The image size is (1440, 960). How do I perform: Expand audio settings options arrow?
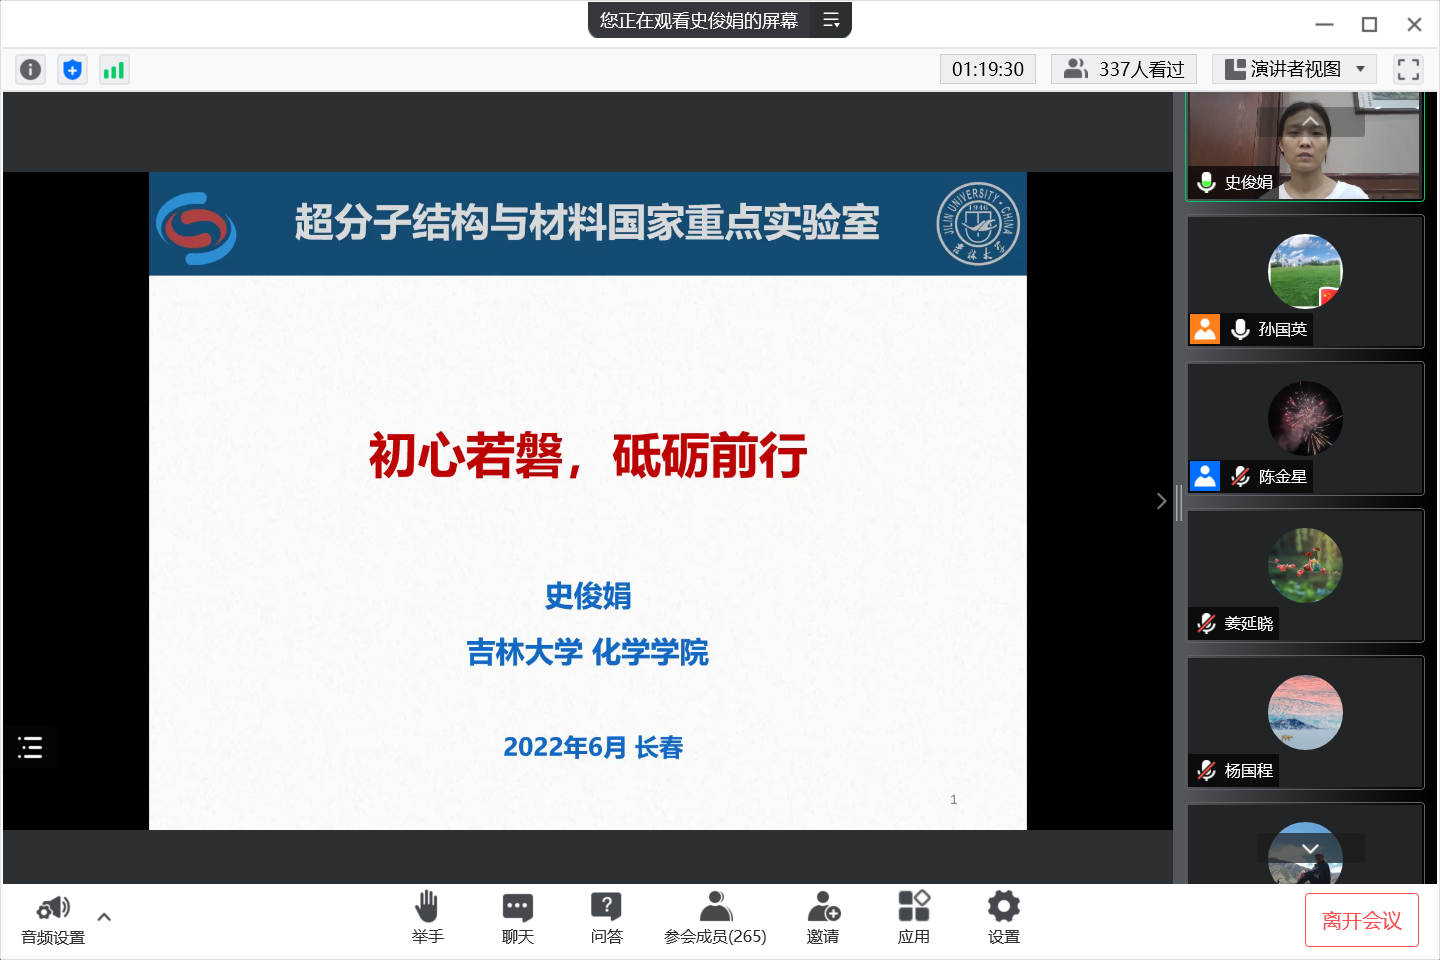(104, 916)
